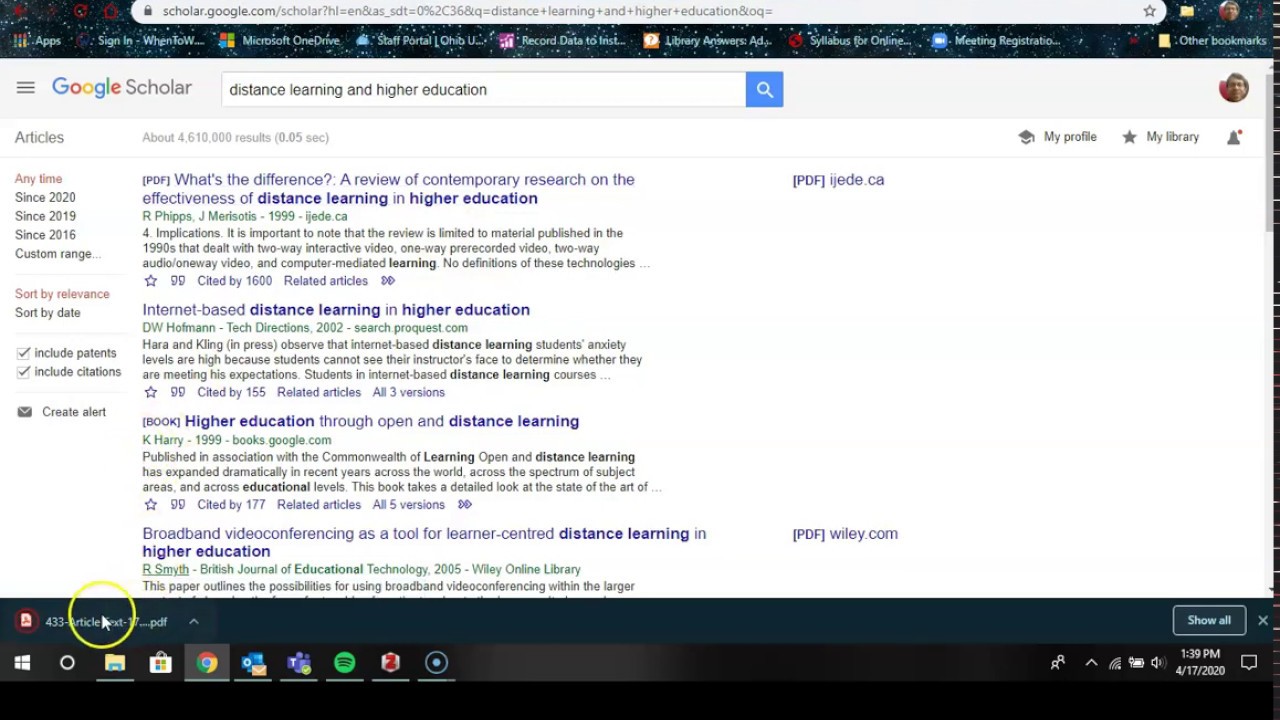
Task: Open Microsoft Teams from the taskbar
Action: [x=299, y=662]
